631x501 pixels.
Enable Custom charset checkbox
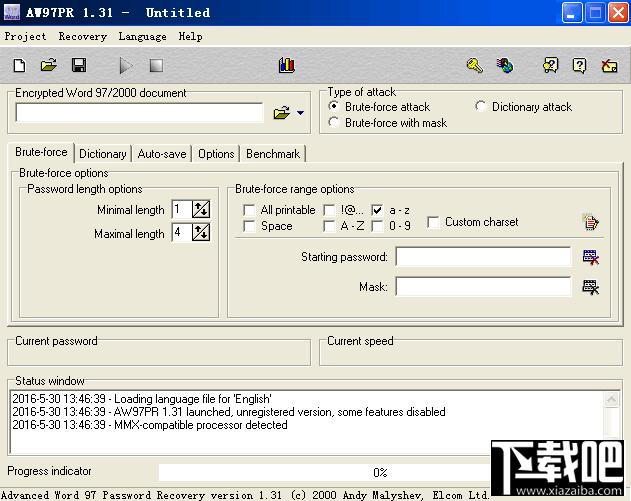tap(433, 222)
